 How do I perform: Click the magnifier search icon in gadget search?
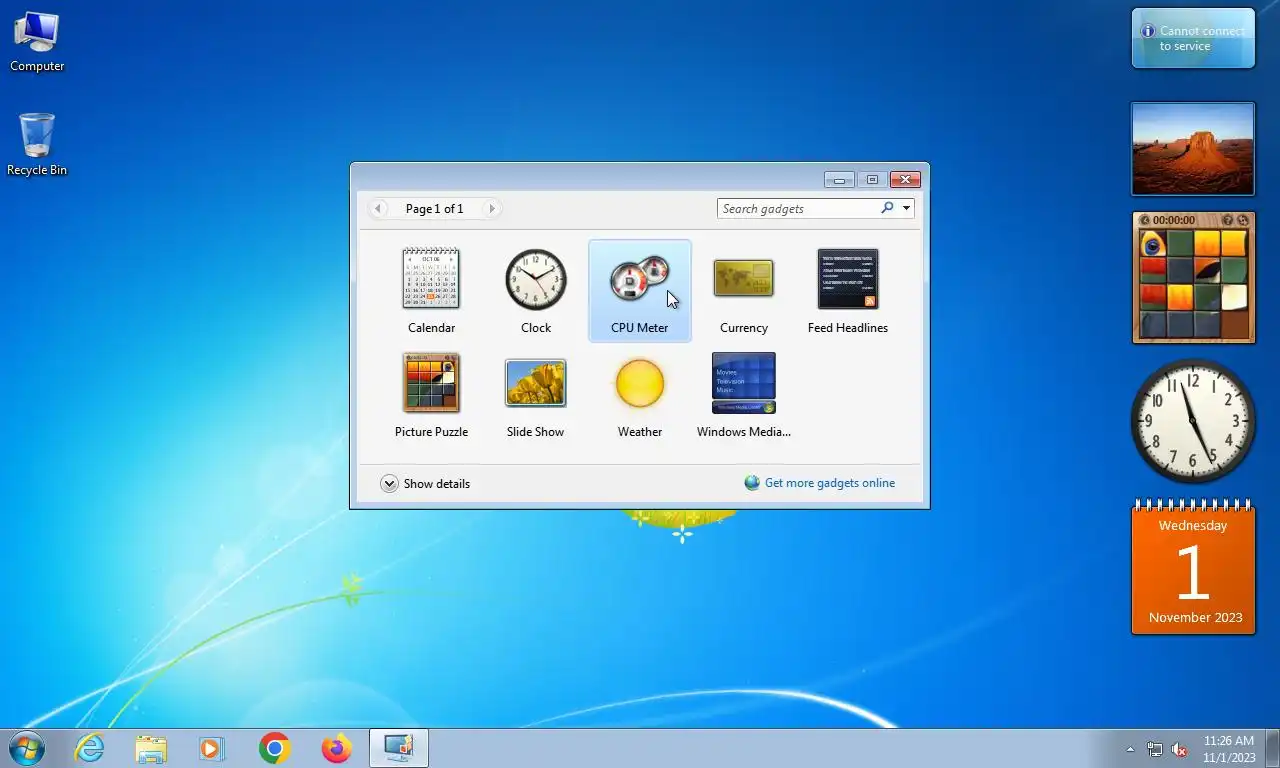pyautogui.click(x=887, y=208)
